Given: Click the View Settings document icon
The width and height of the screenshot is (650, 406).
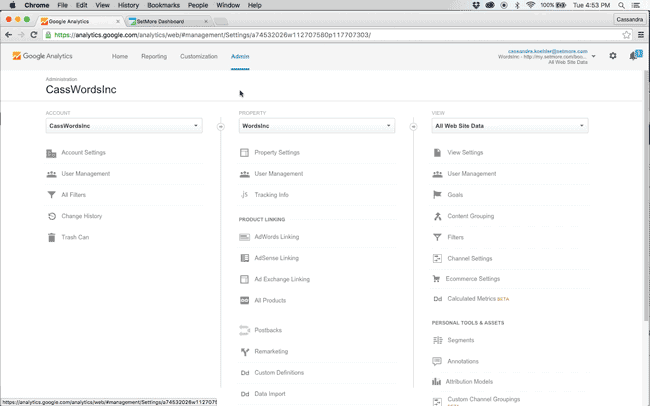Looking at the screenshot, I should coord(437,153).
